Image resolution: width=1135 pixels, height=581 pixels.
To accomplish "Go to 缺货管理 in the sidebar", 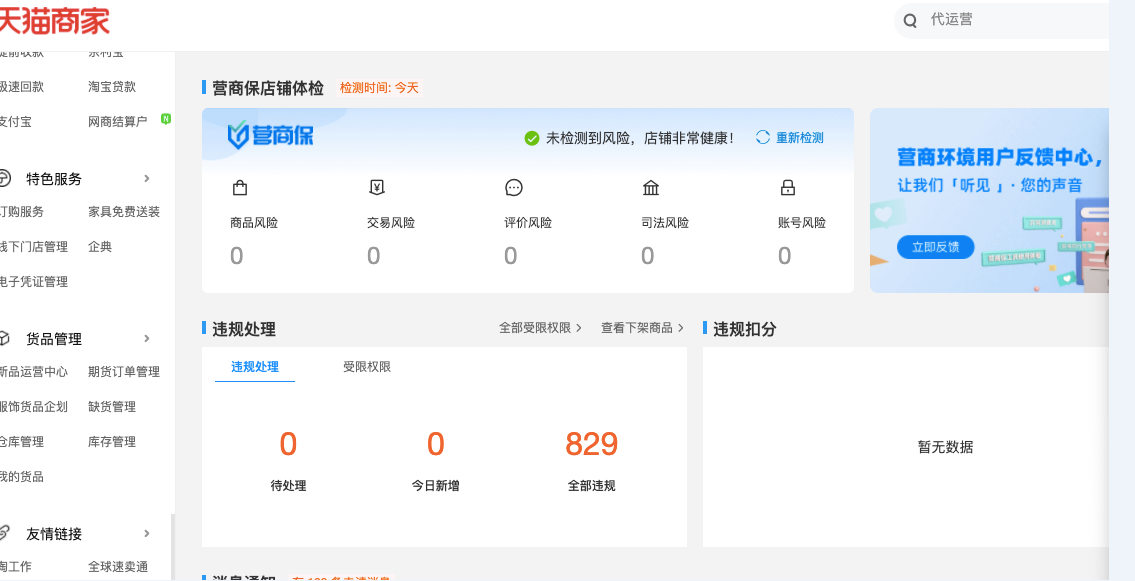I will point(112,407).
